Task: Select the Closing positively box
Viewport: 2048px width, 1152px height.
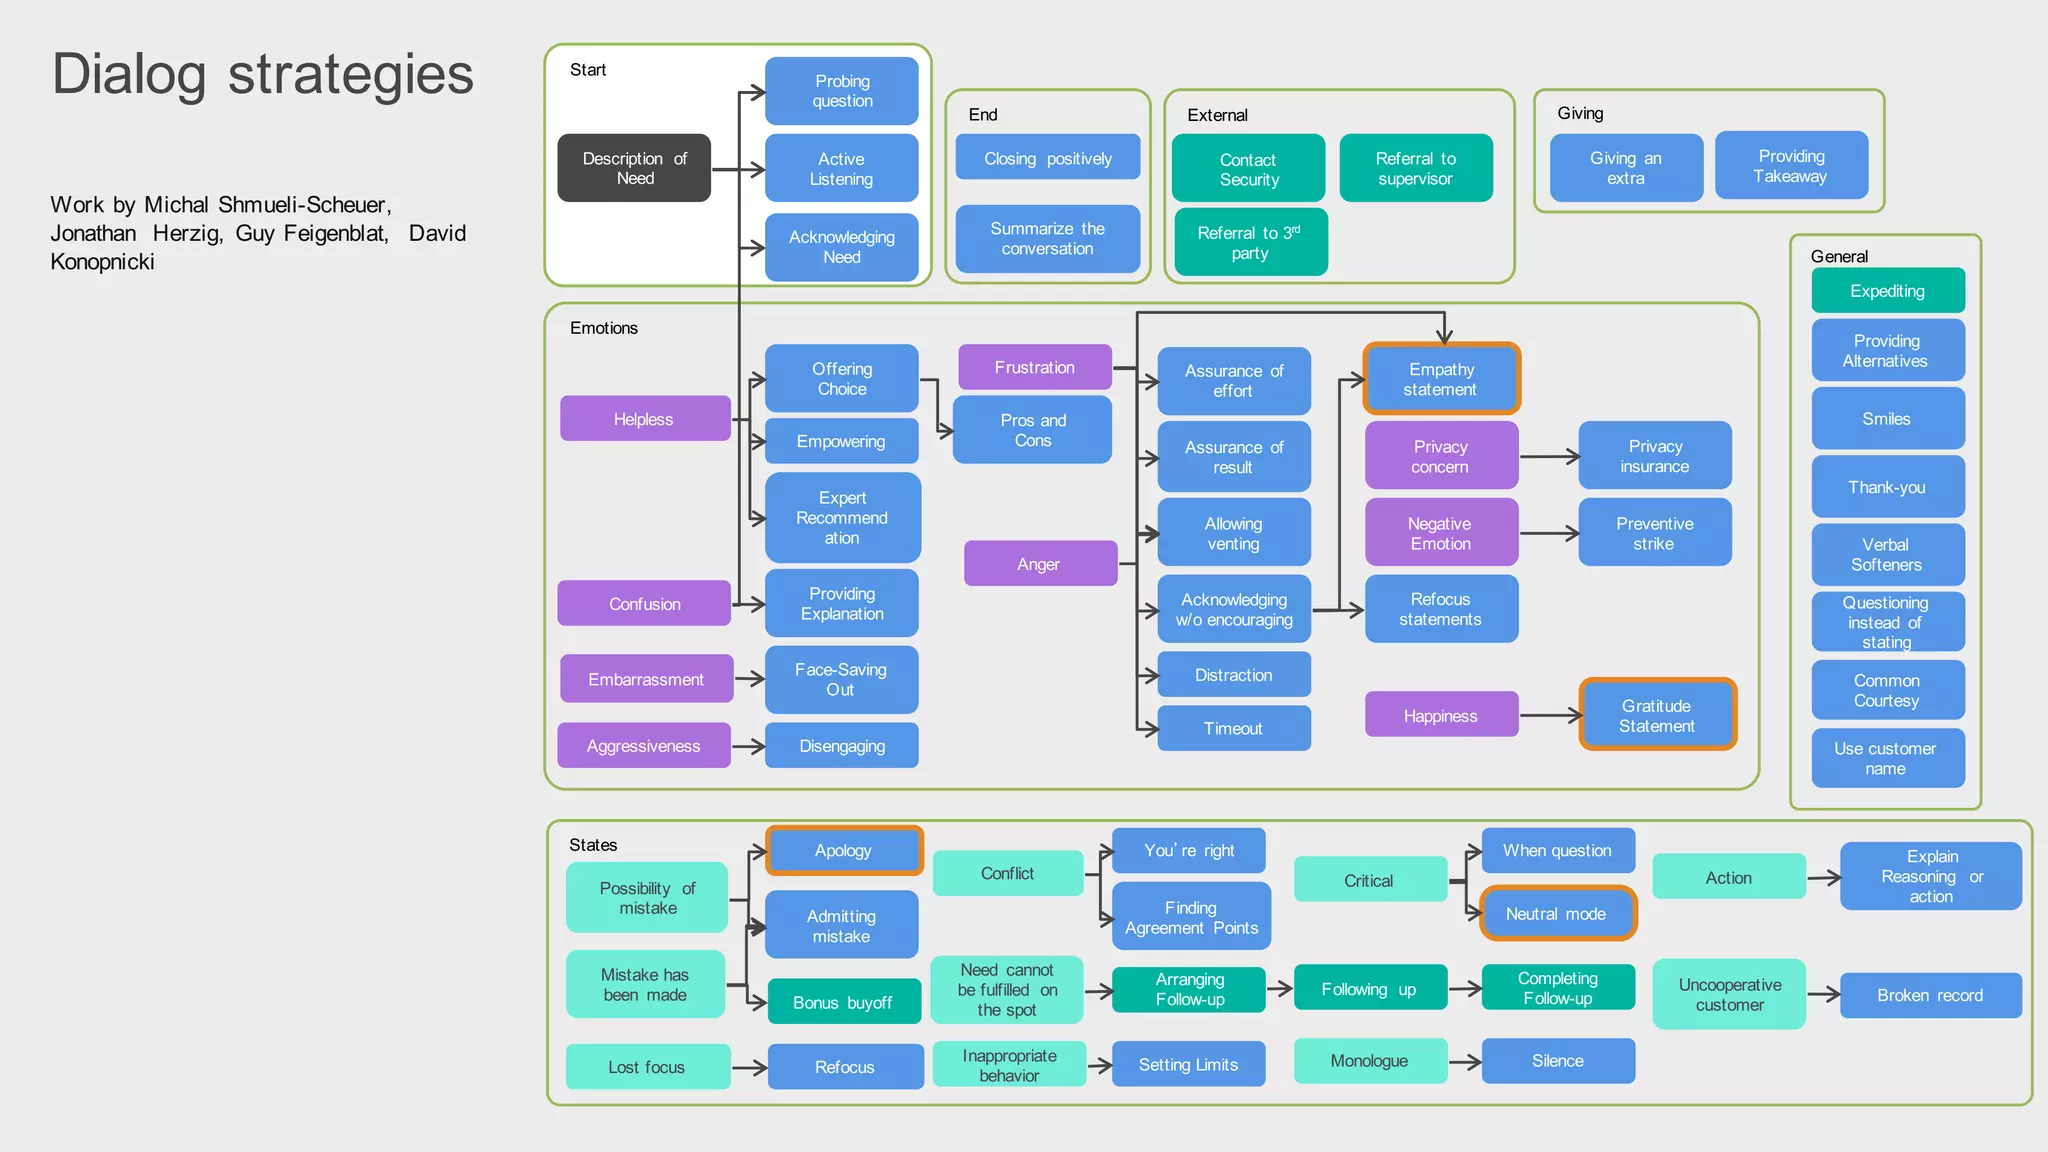Action: pyautogui.click(x=1047, y=158)
